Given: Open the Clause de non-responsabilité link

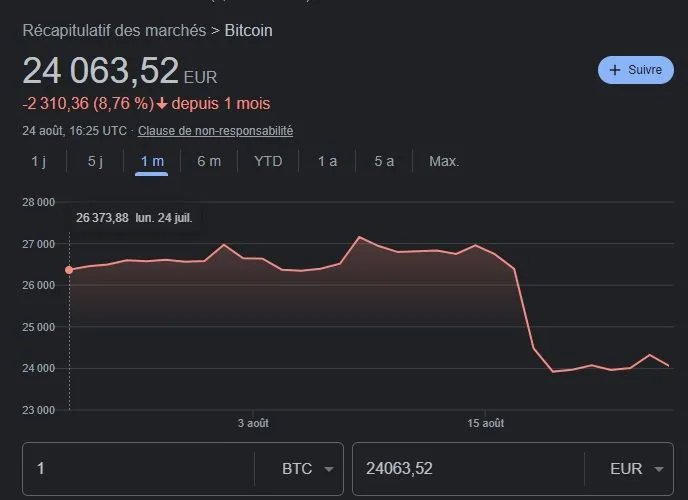Looking at the screenshot, I should 215,131.
